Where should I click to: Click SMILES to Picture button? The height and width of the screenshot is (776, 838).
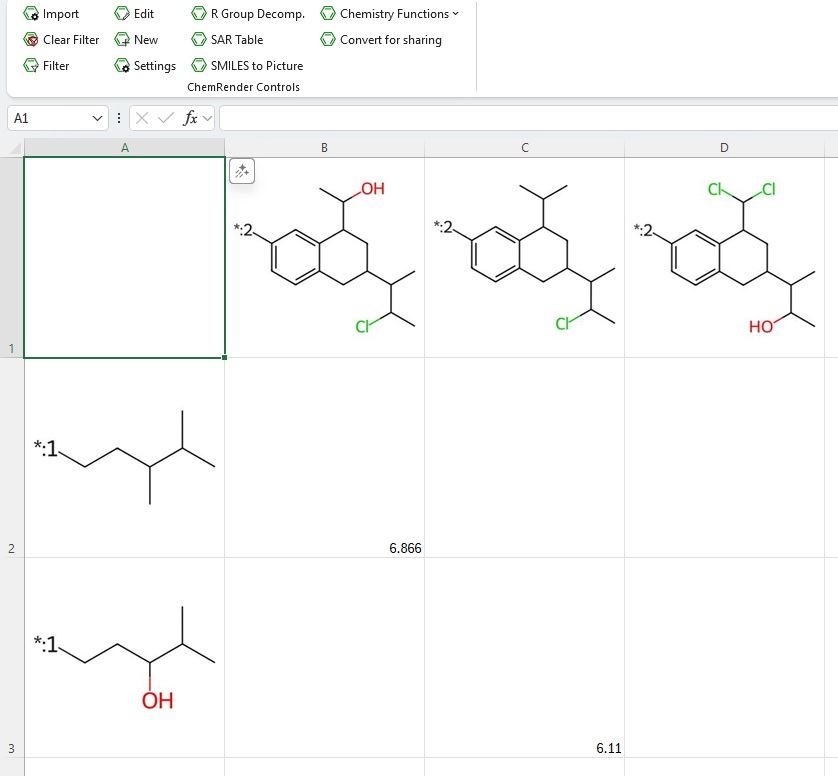click(x=199, y=66)
